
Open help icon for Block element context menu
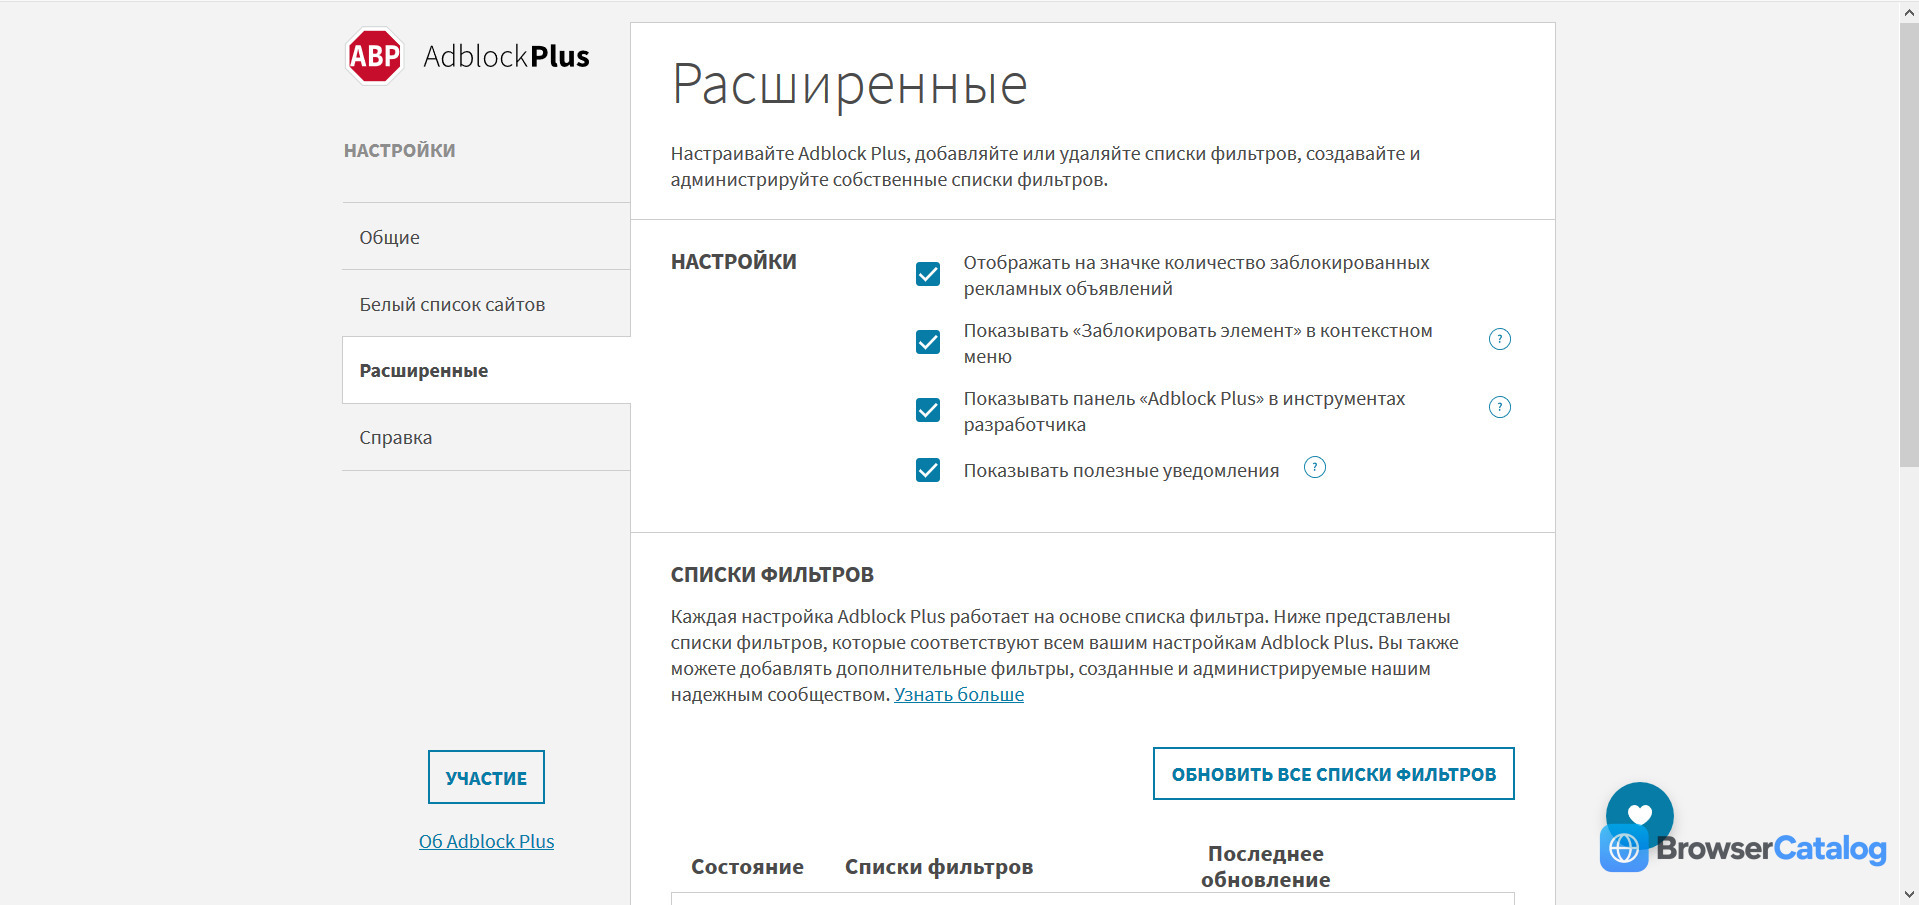click(x=1499, y=339)
